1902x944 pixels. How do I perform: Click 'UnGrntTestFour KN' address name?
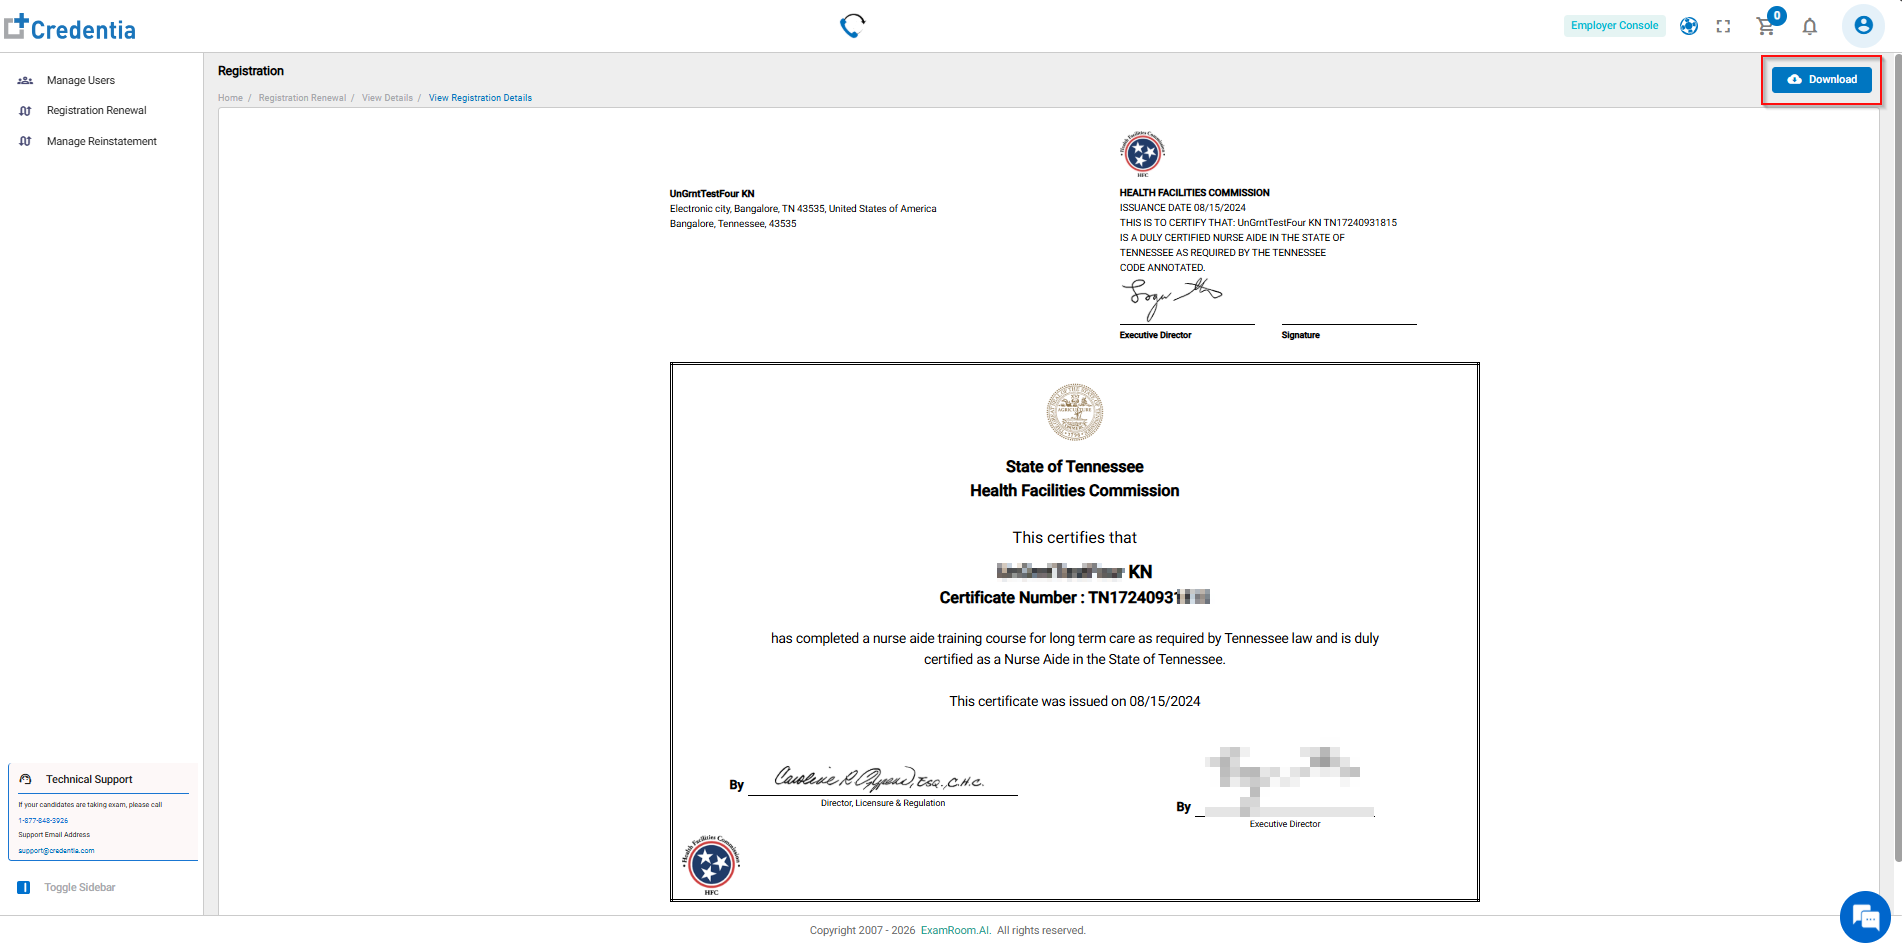[712, 194]
